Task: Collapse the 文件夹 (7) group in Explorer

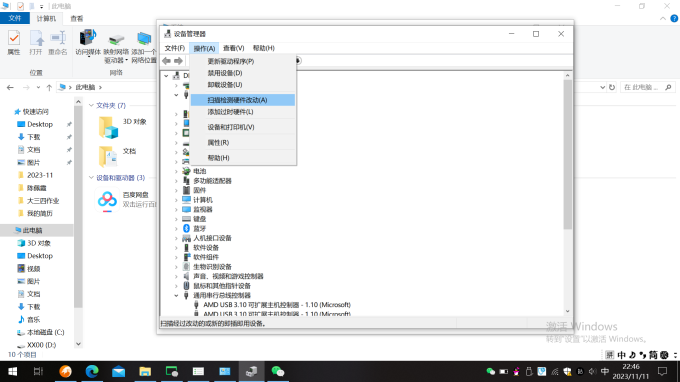Action: 91,105
